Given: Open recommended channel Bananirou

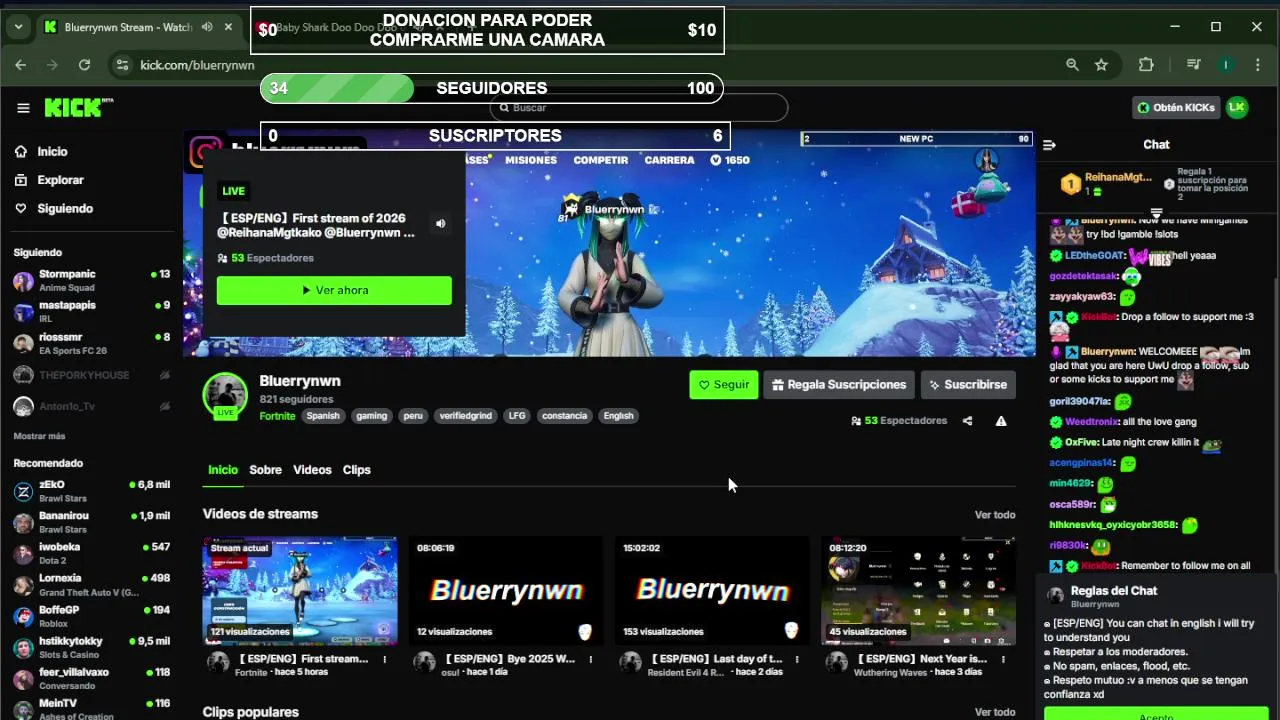Looking at the screenshot, I should tap(91, 522).
